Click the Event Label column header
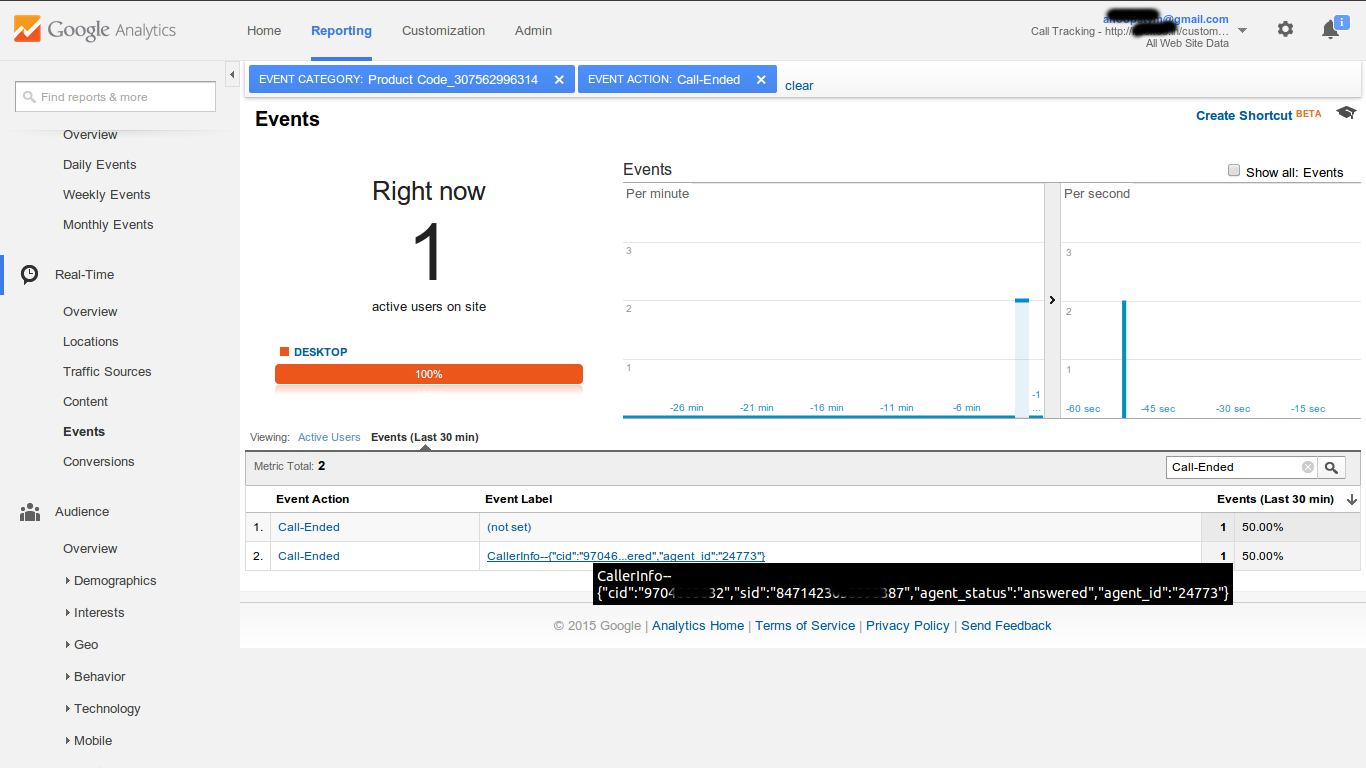The image size is (1366, 768). click(519, 499)
